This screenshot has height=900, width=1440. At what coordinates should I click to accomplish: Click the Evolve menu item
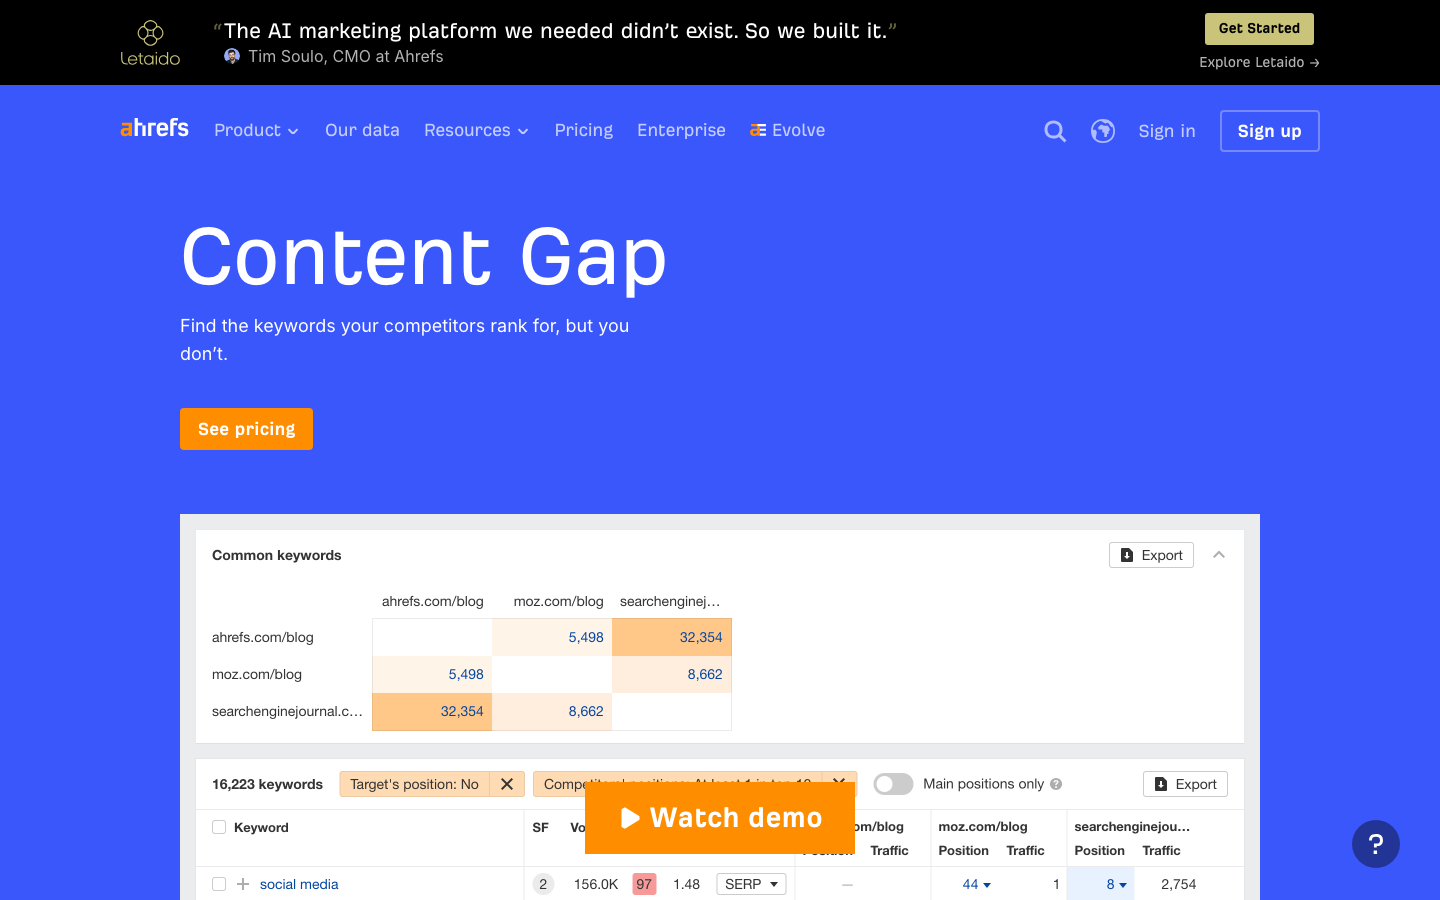tap(788, 130)
